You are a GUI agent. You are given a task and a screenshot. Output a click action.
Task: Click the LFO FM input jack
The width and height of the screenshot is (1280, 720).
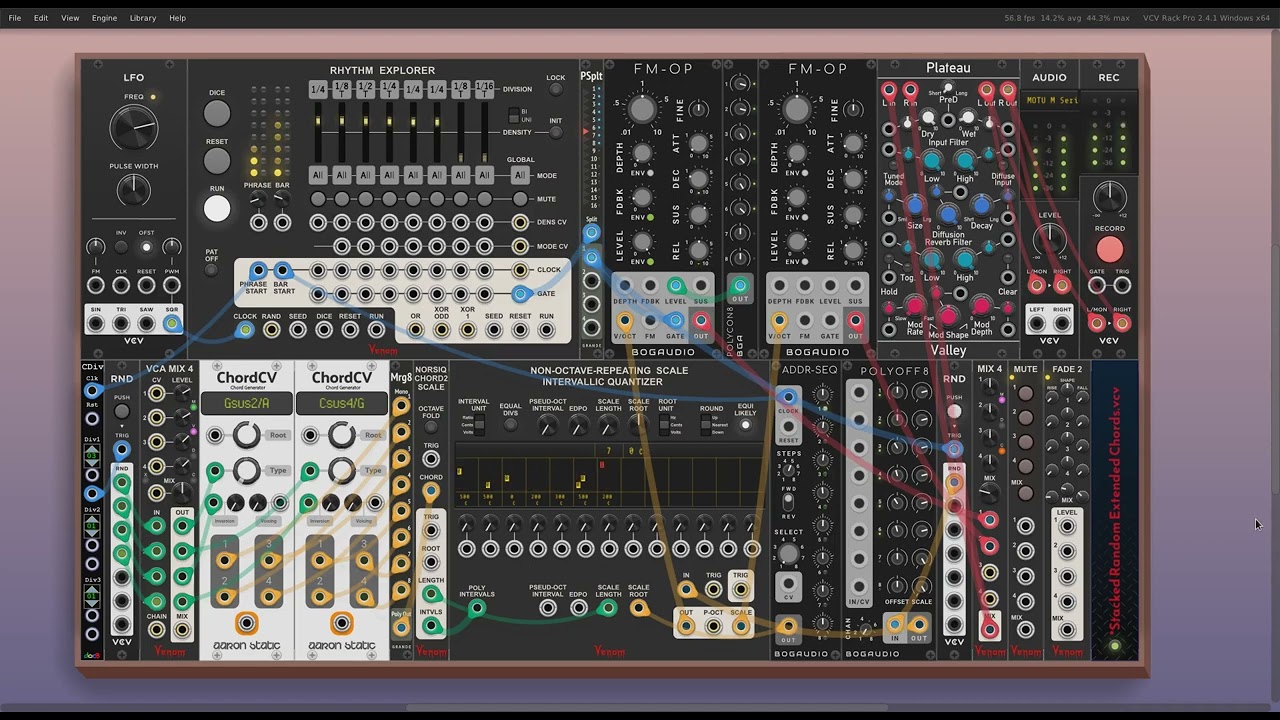tap(96, 285)
